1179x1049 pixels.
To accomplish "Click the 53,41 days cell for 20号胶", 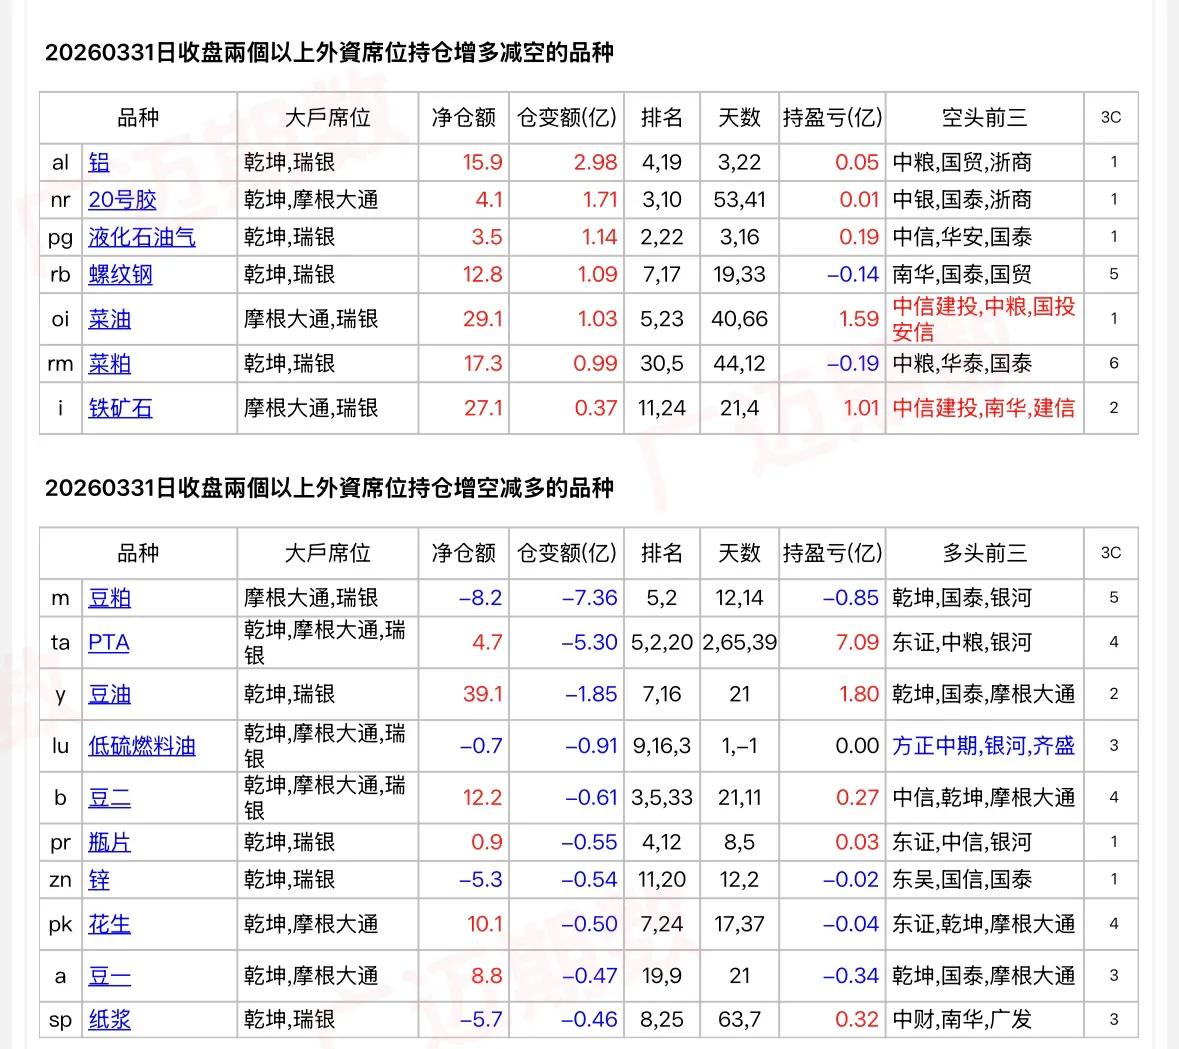I will 739,200.
